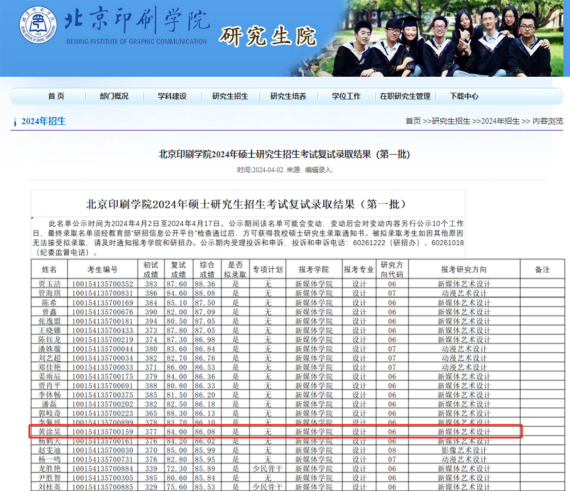Viewport: 570px width, 492px height.
Task: Click the initial score 394
Action: [151, 321]
